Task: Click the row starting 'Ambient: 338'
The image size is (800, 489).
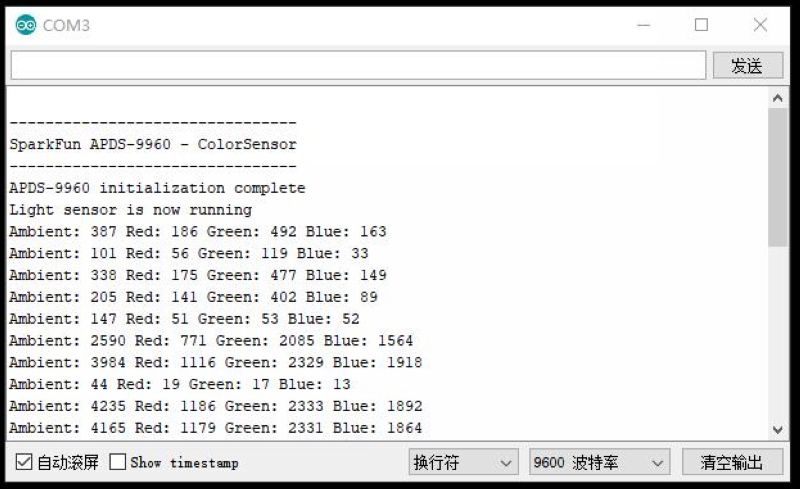Action: click(x=198, y=276)
